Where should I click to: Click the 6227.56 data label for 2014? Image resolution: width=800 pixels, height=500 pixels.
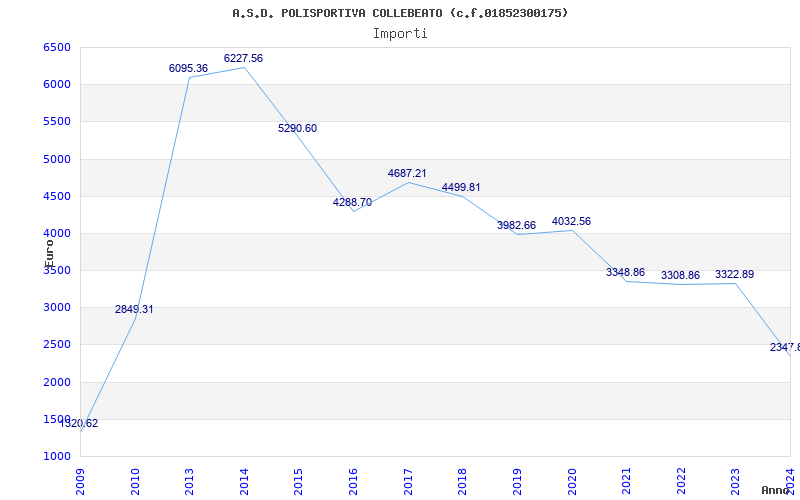243,59
